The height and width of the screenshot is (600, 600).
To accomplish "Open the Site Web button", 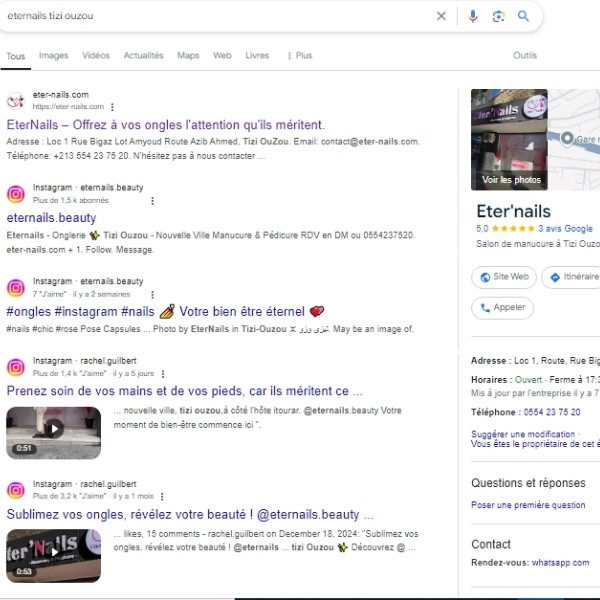I will tap(503, 277).
